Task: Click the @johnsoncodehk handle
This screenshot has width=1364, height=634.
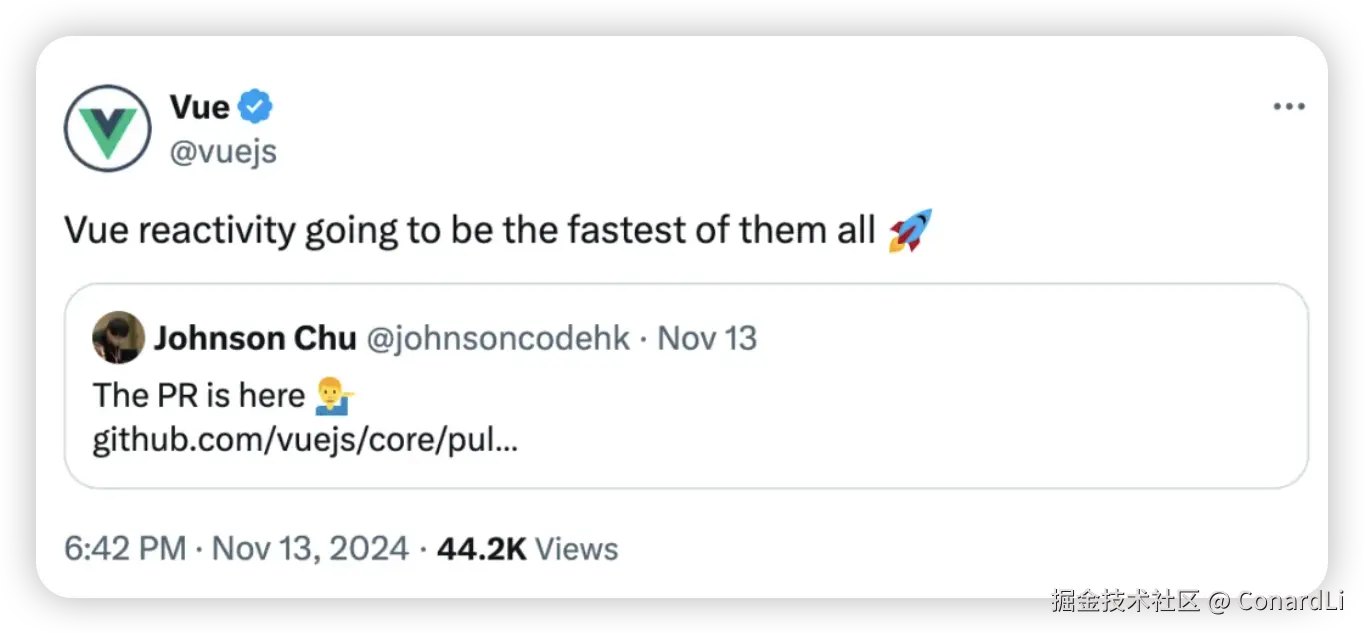Action: point(498,339)
